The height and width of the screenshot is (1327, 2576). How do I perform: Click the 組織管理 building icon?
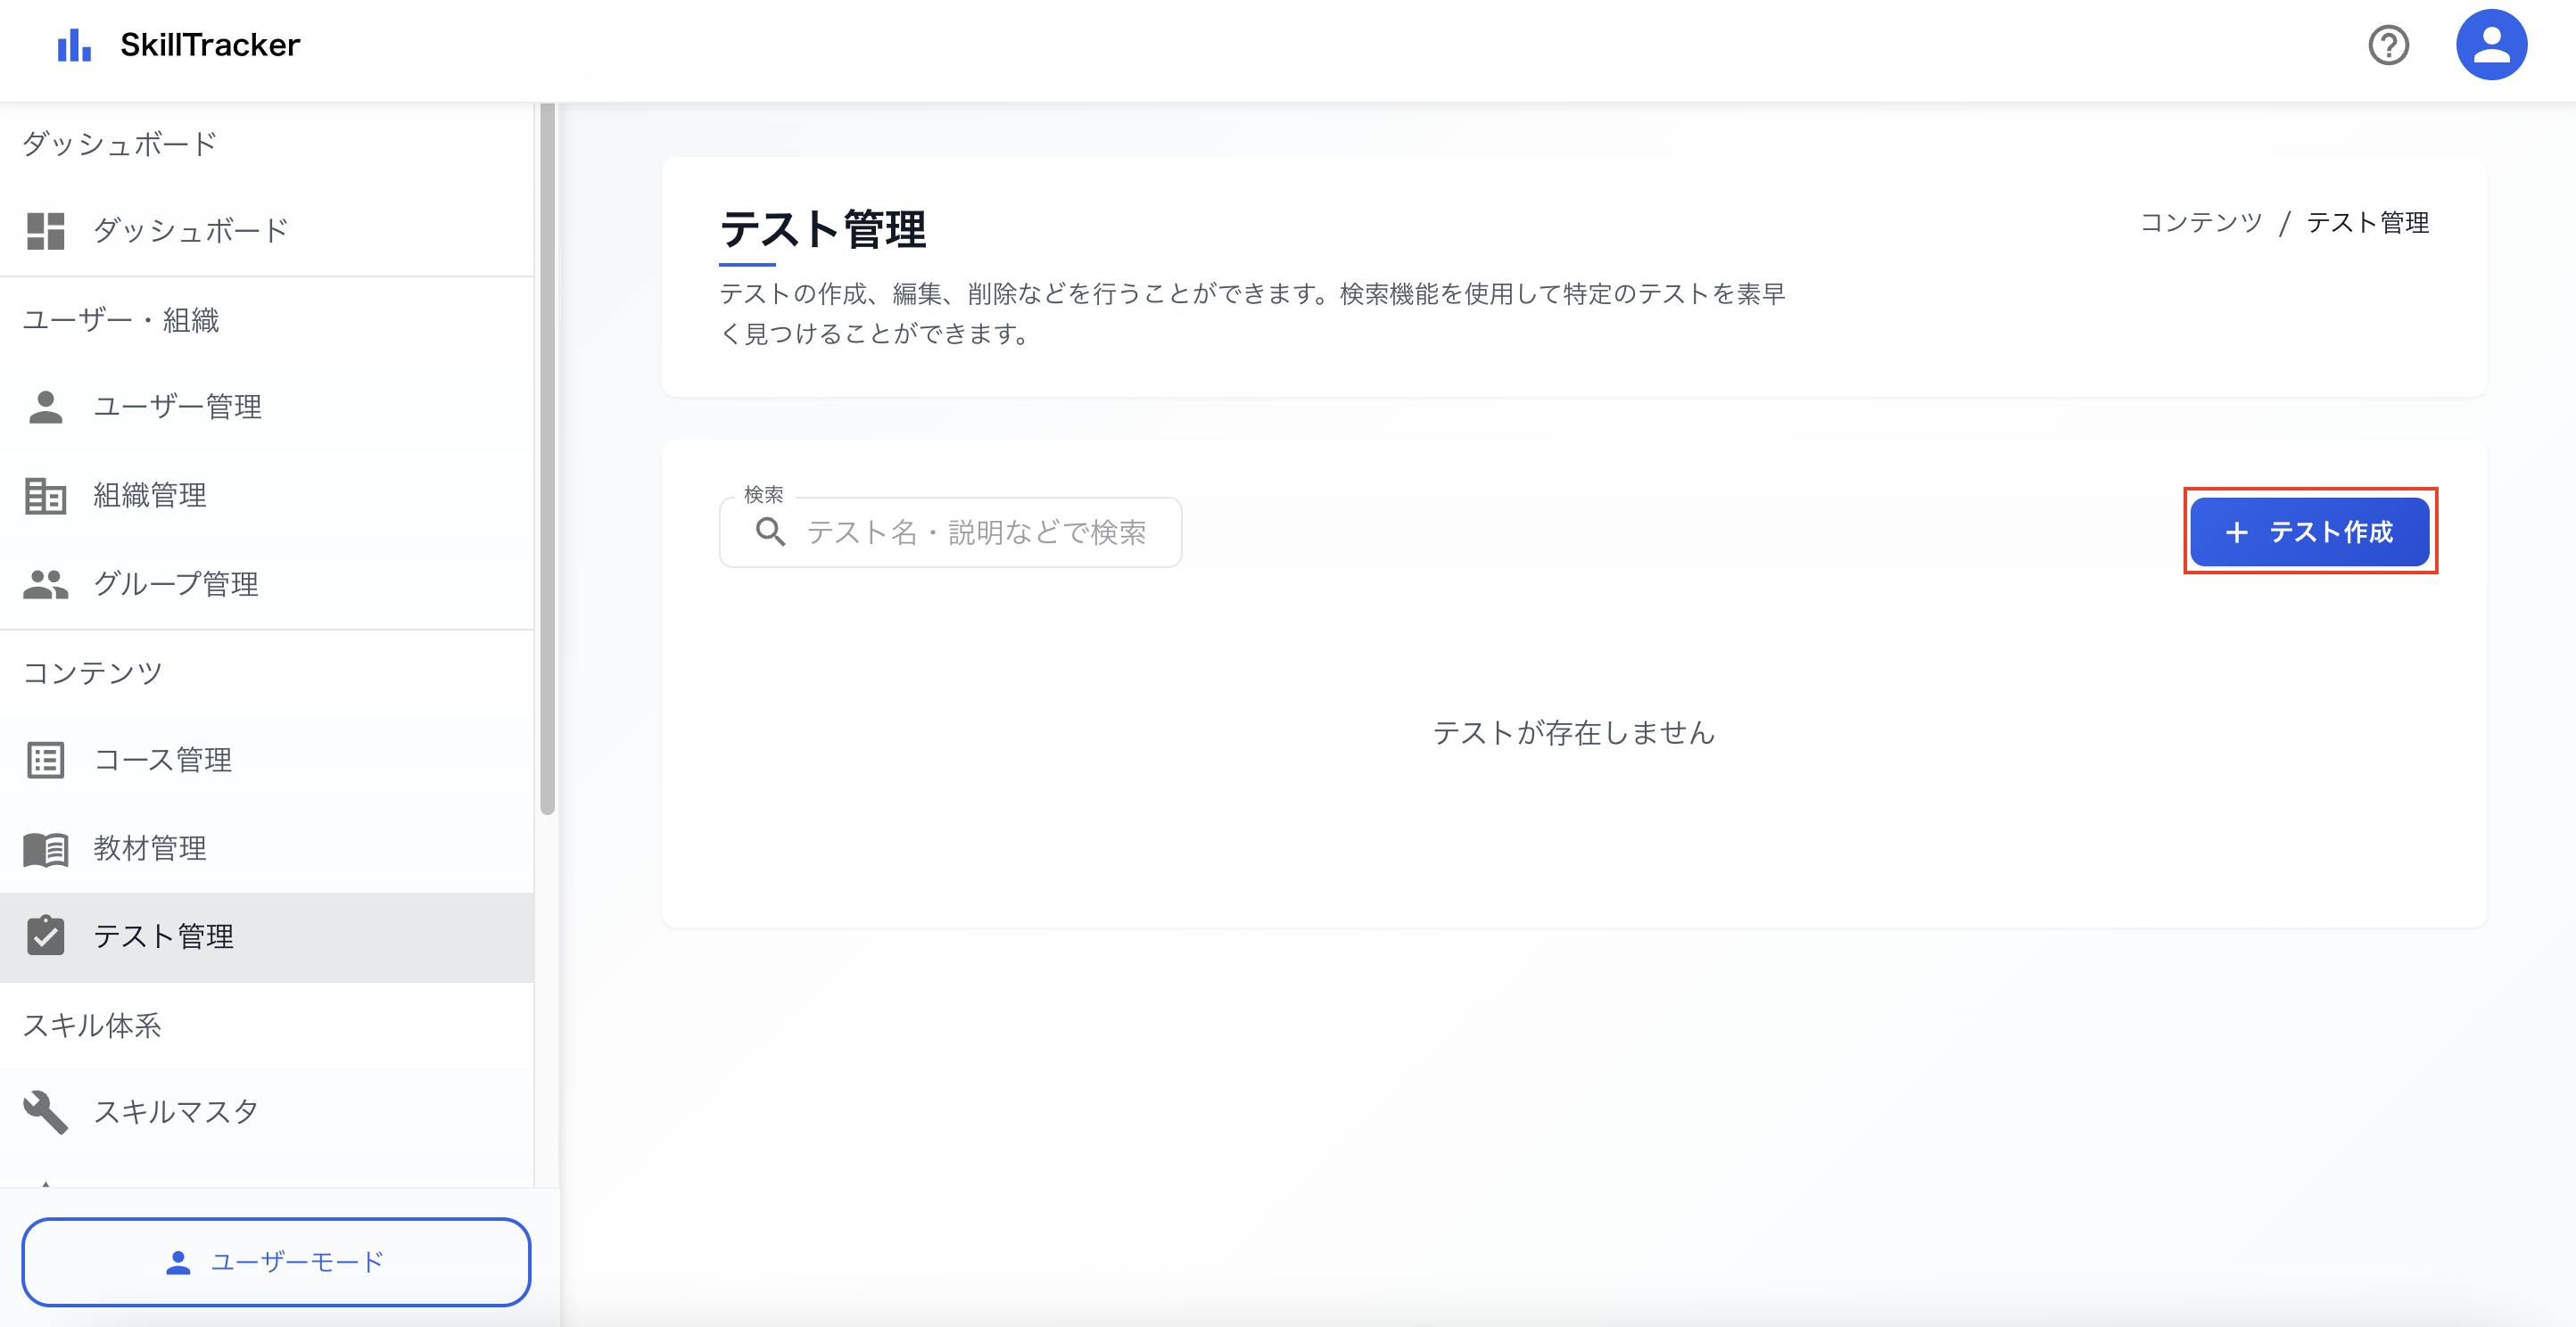point(46,495)
